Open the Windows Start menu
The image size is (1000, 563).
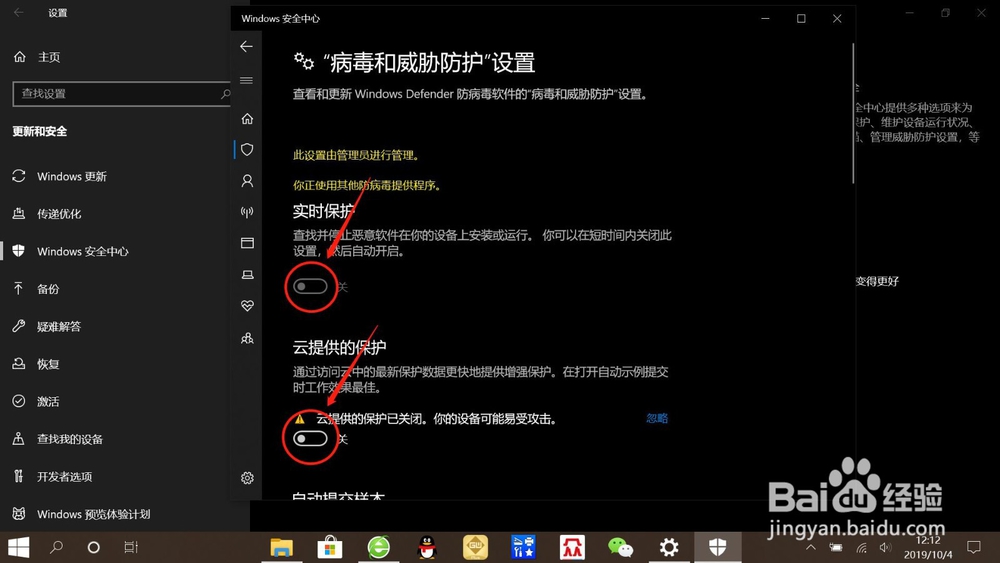pos(18,547)
